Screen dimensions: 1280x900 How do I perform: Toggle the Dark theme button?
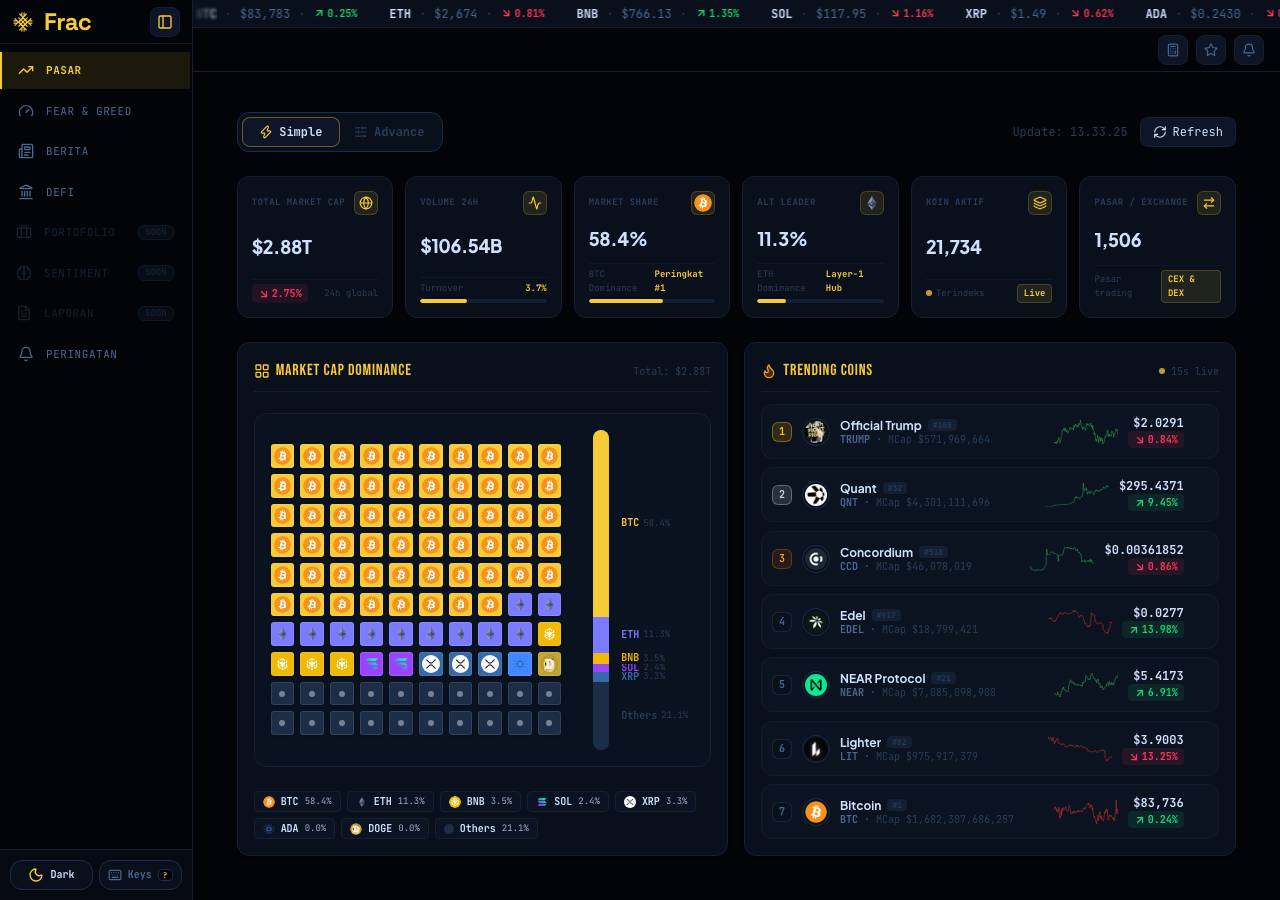click(52, 875)
